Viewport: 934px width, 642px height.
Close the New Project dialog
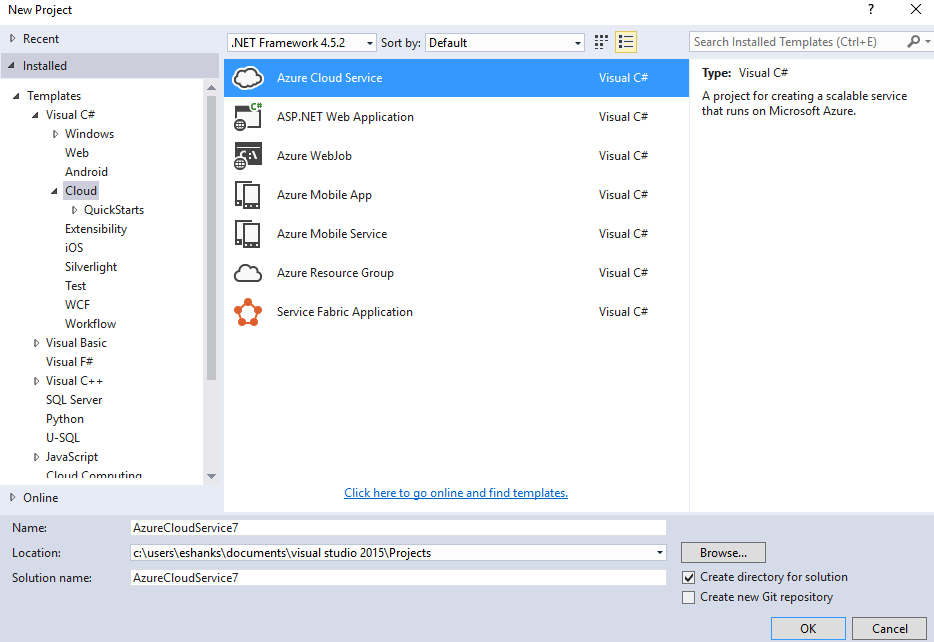tap(916, 10)
